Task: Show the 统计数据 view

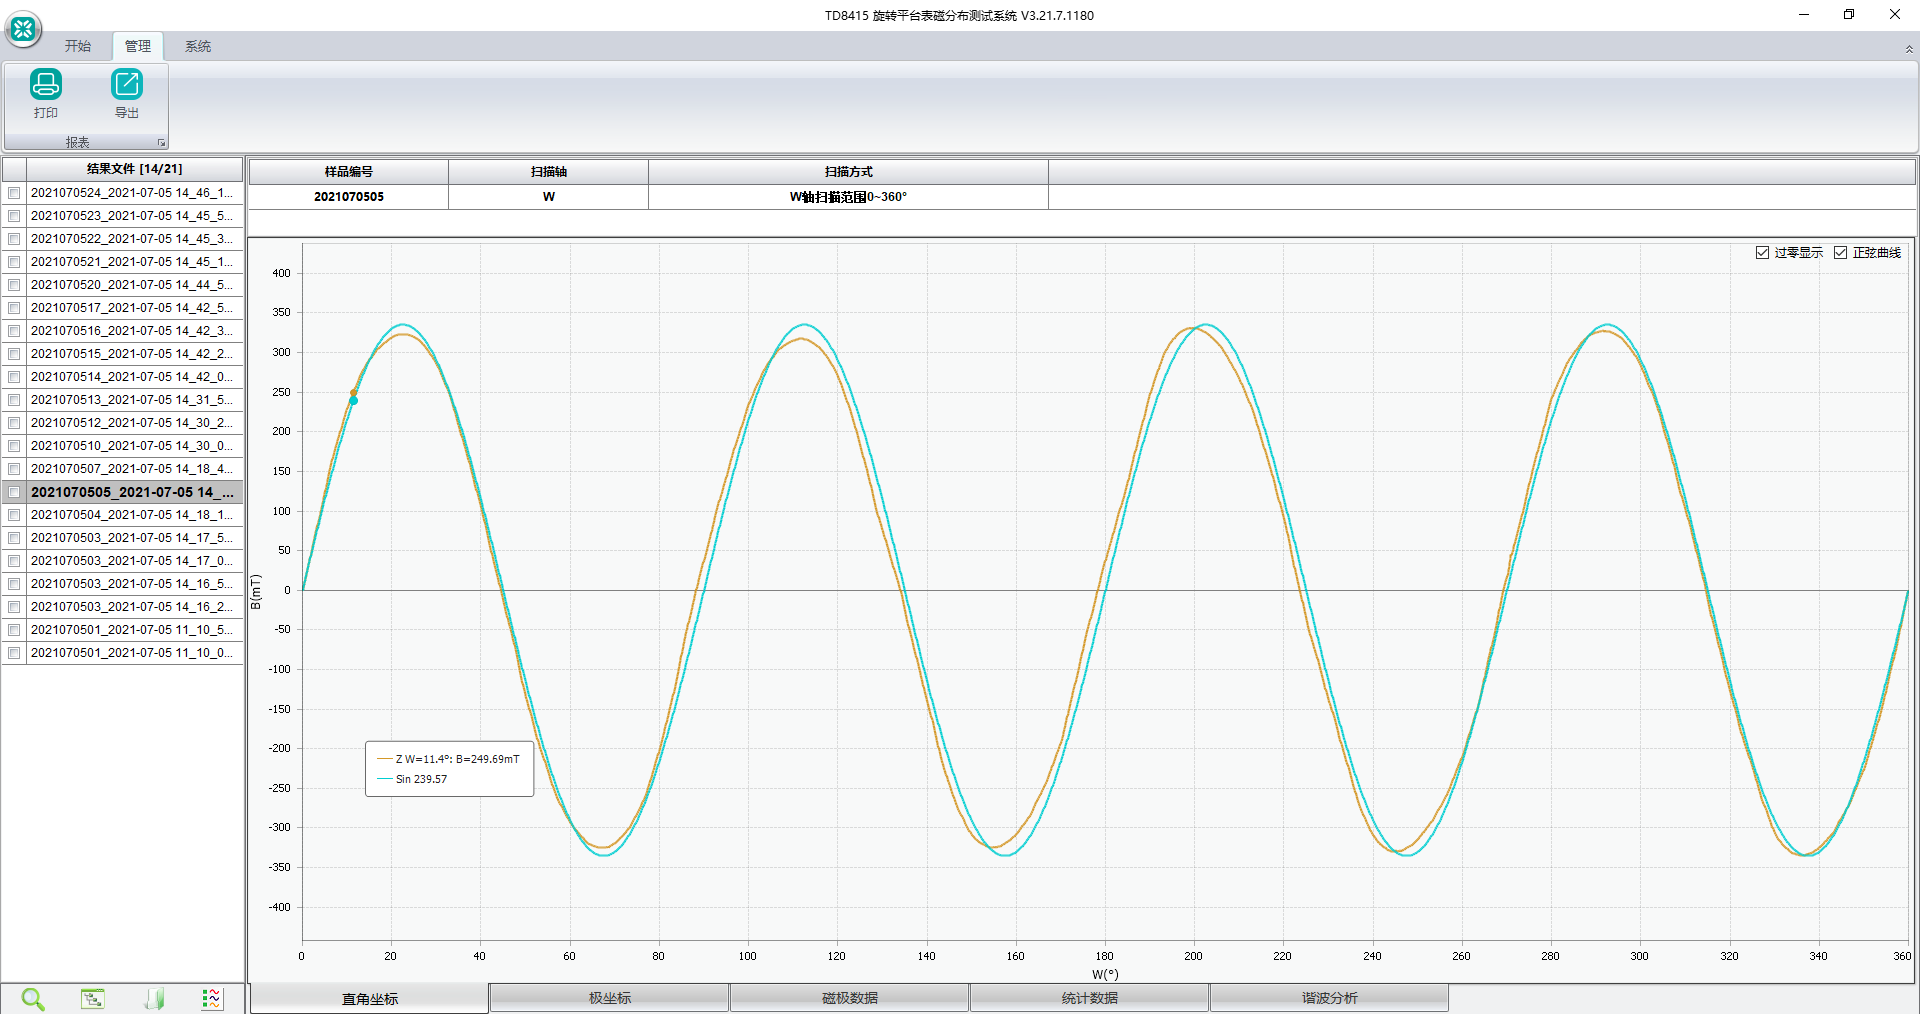Action: click(x=1089, y=998)
